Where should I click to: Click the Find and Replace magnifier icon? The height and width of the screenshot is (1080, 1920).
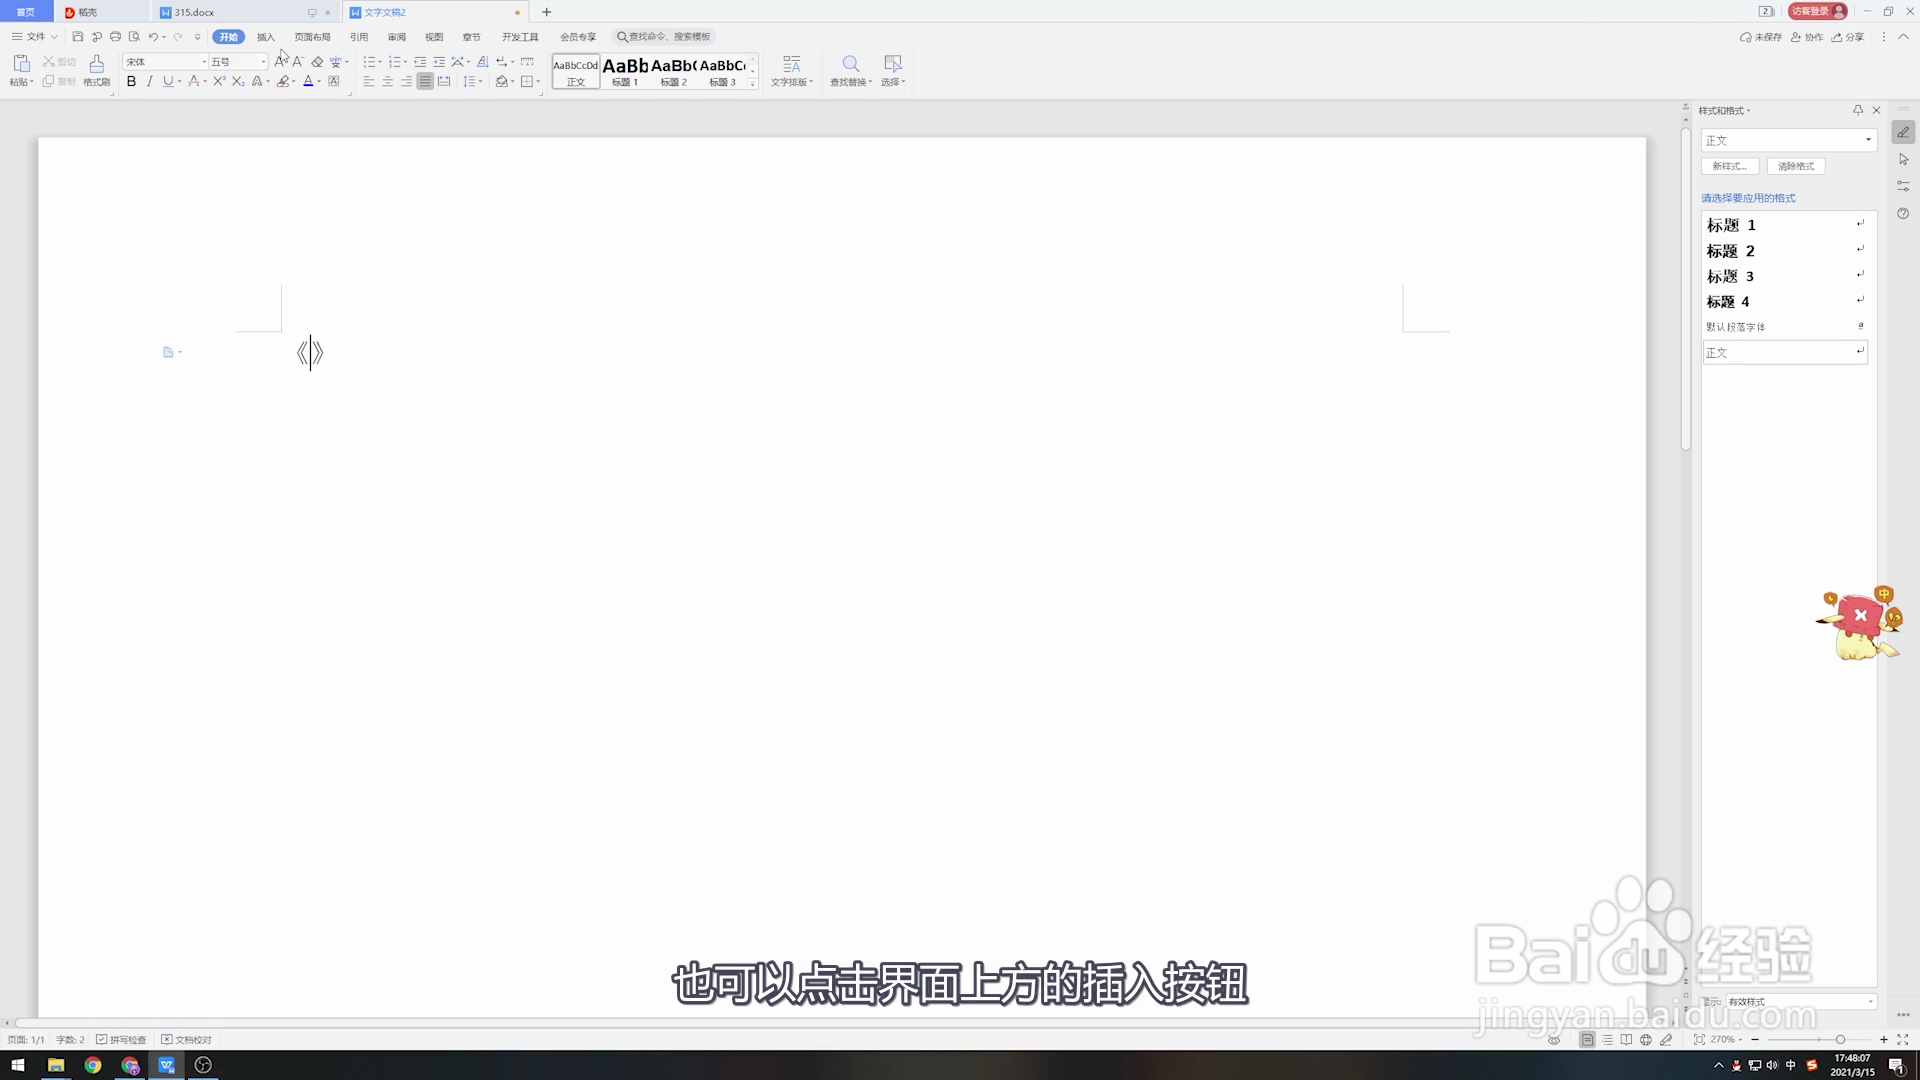[x=850, y=63]
